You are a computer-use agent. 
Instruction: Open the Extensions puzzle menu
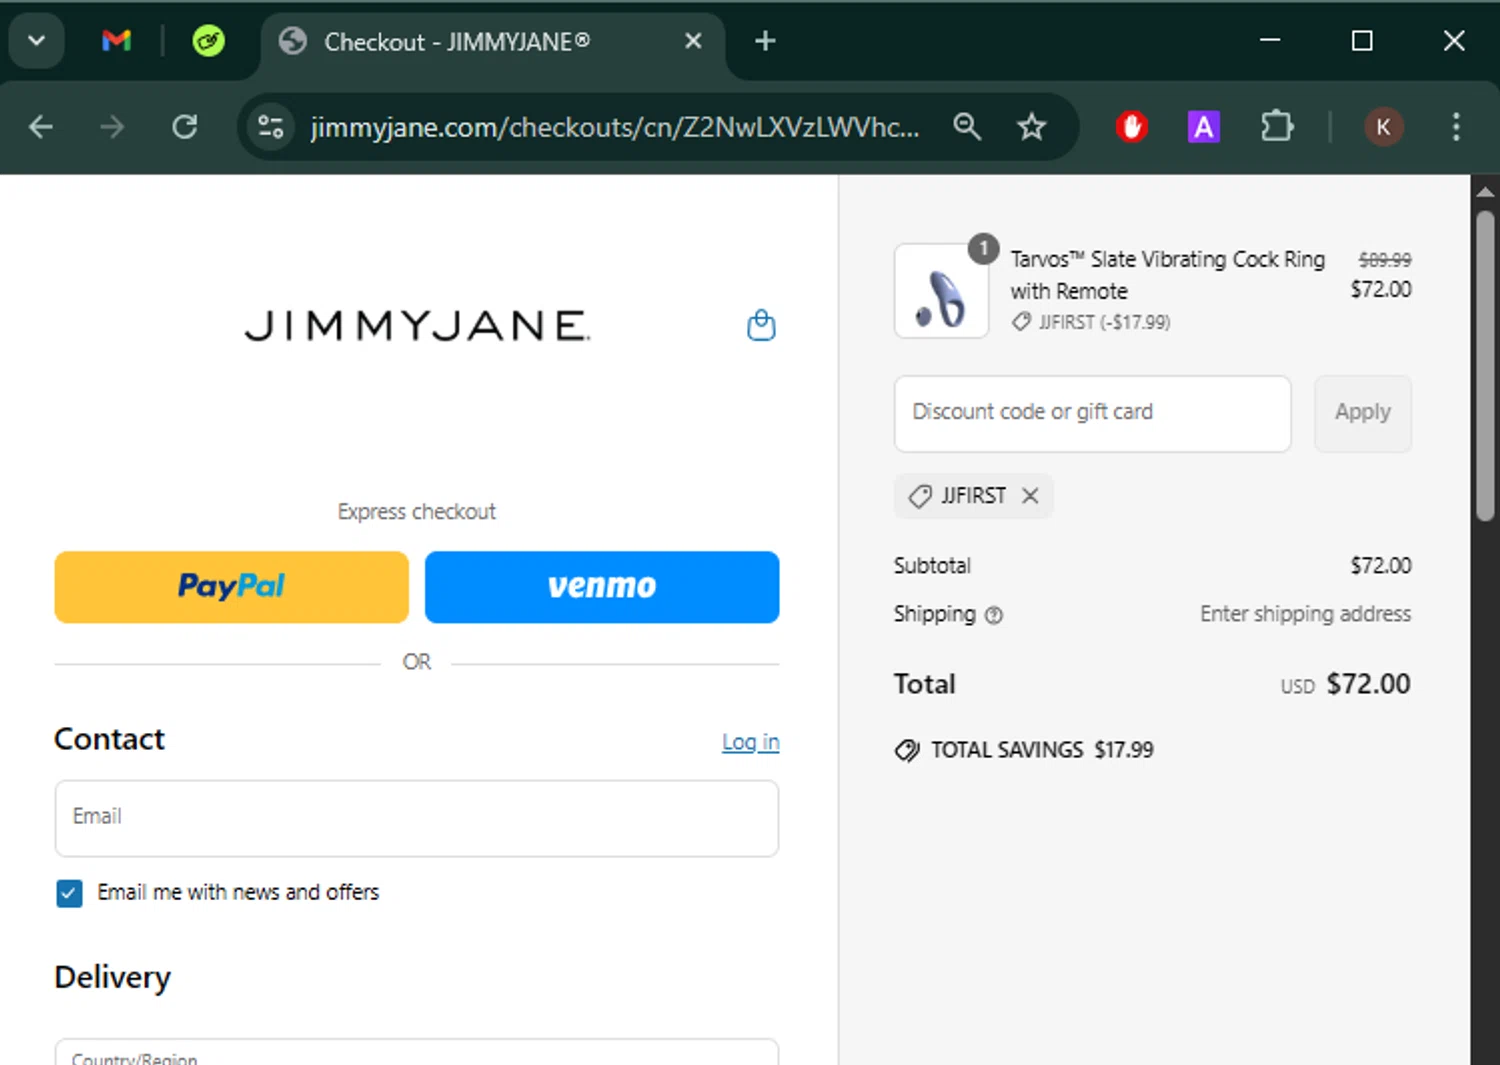click(x=1277, y=127)
